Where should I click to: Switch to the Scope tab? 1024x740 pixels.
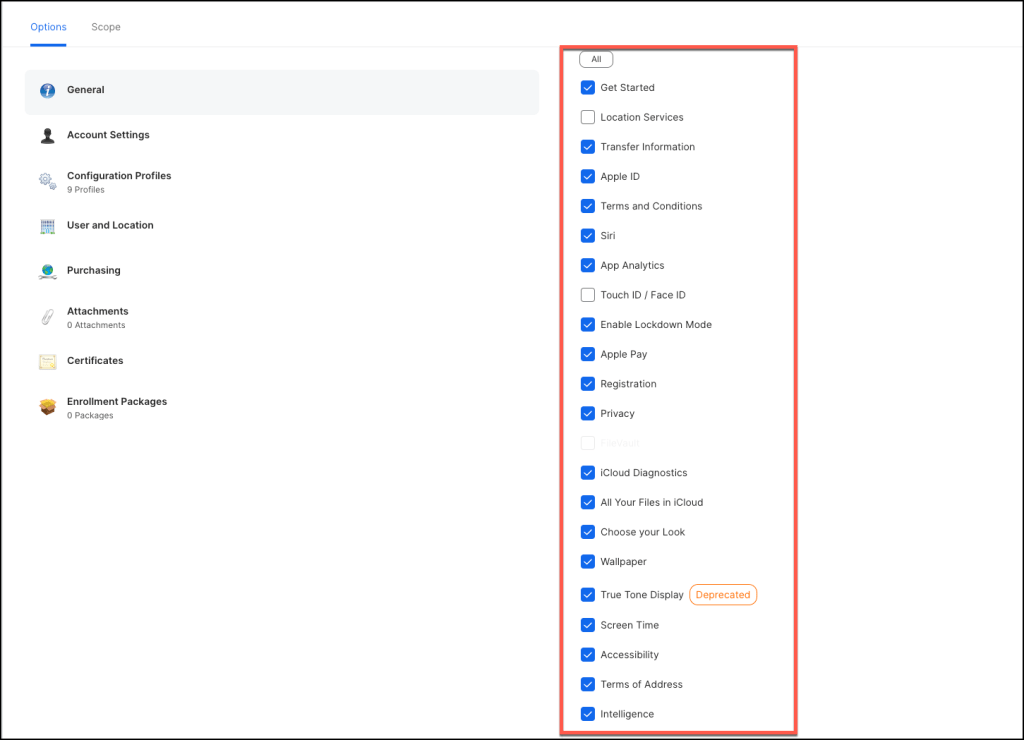106,27
